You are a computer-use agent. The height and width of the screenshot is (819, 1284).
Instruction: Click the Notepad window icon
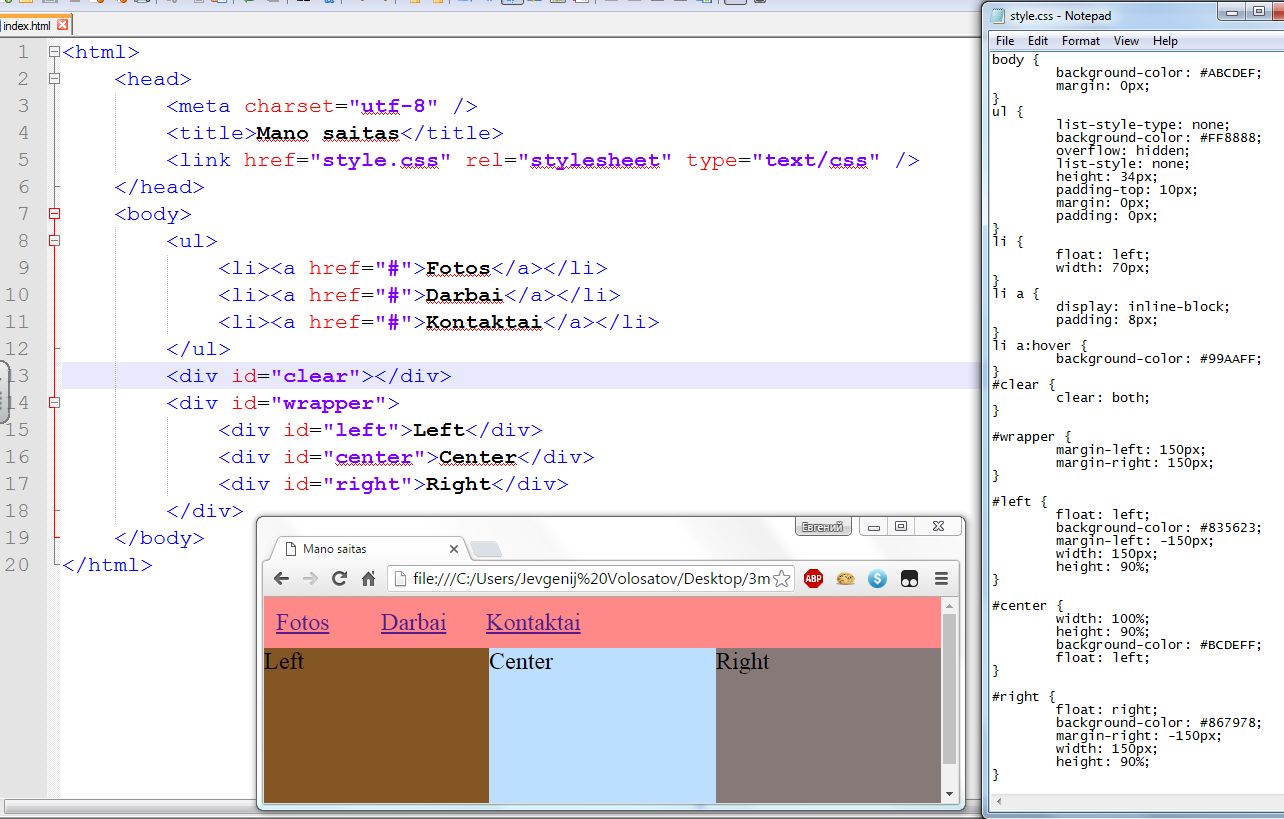pyautogui.click(x=998, y=15)
